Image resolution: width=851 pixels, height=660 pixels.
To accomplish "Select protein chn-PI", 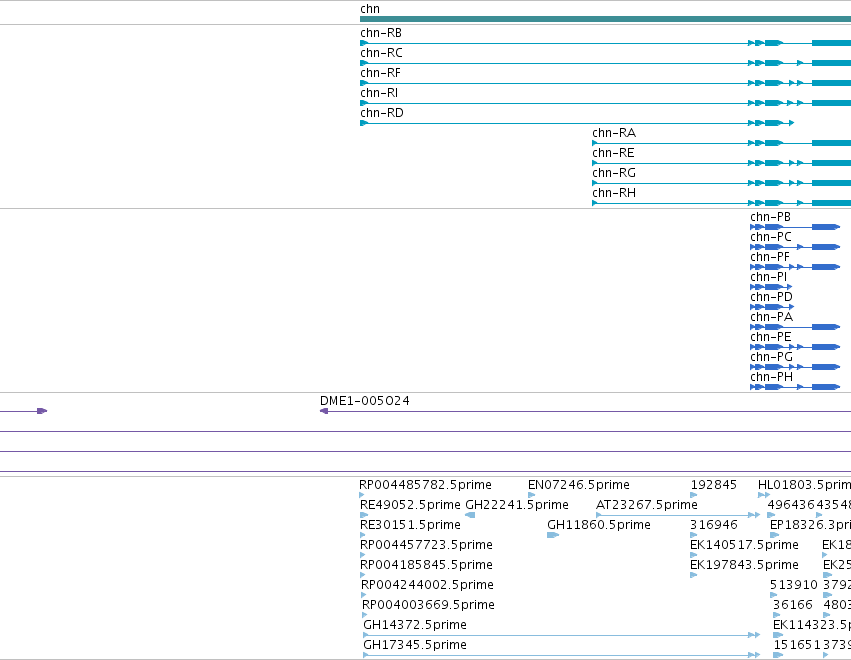I will [769, 277].
